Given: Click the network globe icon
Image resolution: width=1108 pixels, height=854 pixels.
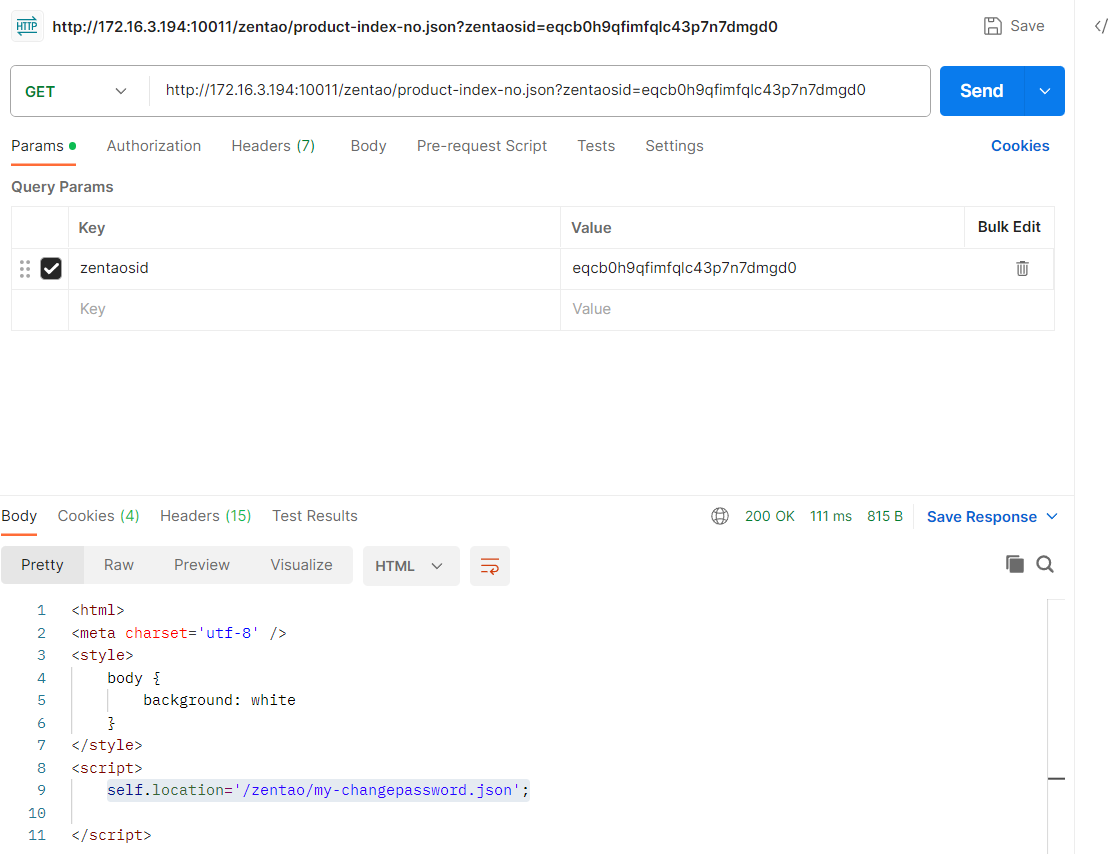Looking at the screenshot, I should pyautogui.click(x=719, y=516).
